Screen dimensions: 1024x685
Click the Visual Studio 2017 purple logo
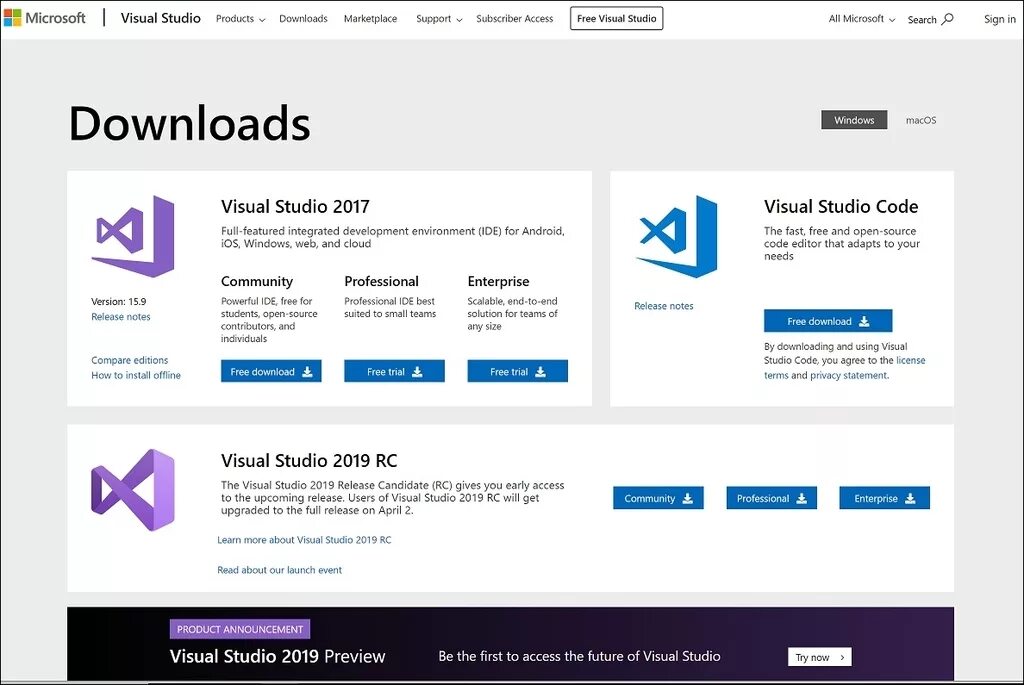pyautogui.click(x=133, y=236)
